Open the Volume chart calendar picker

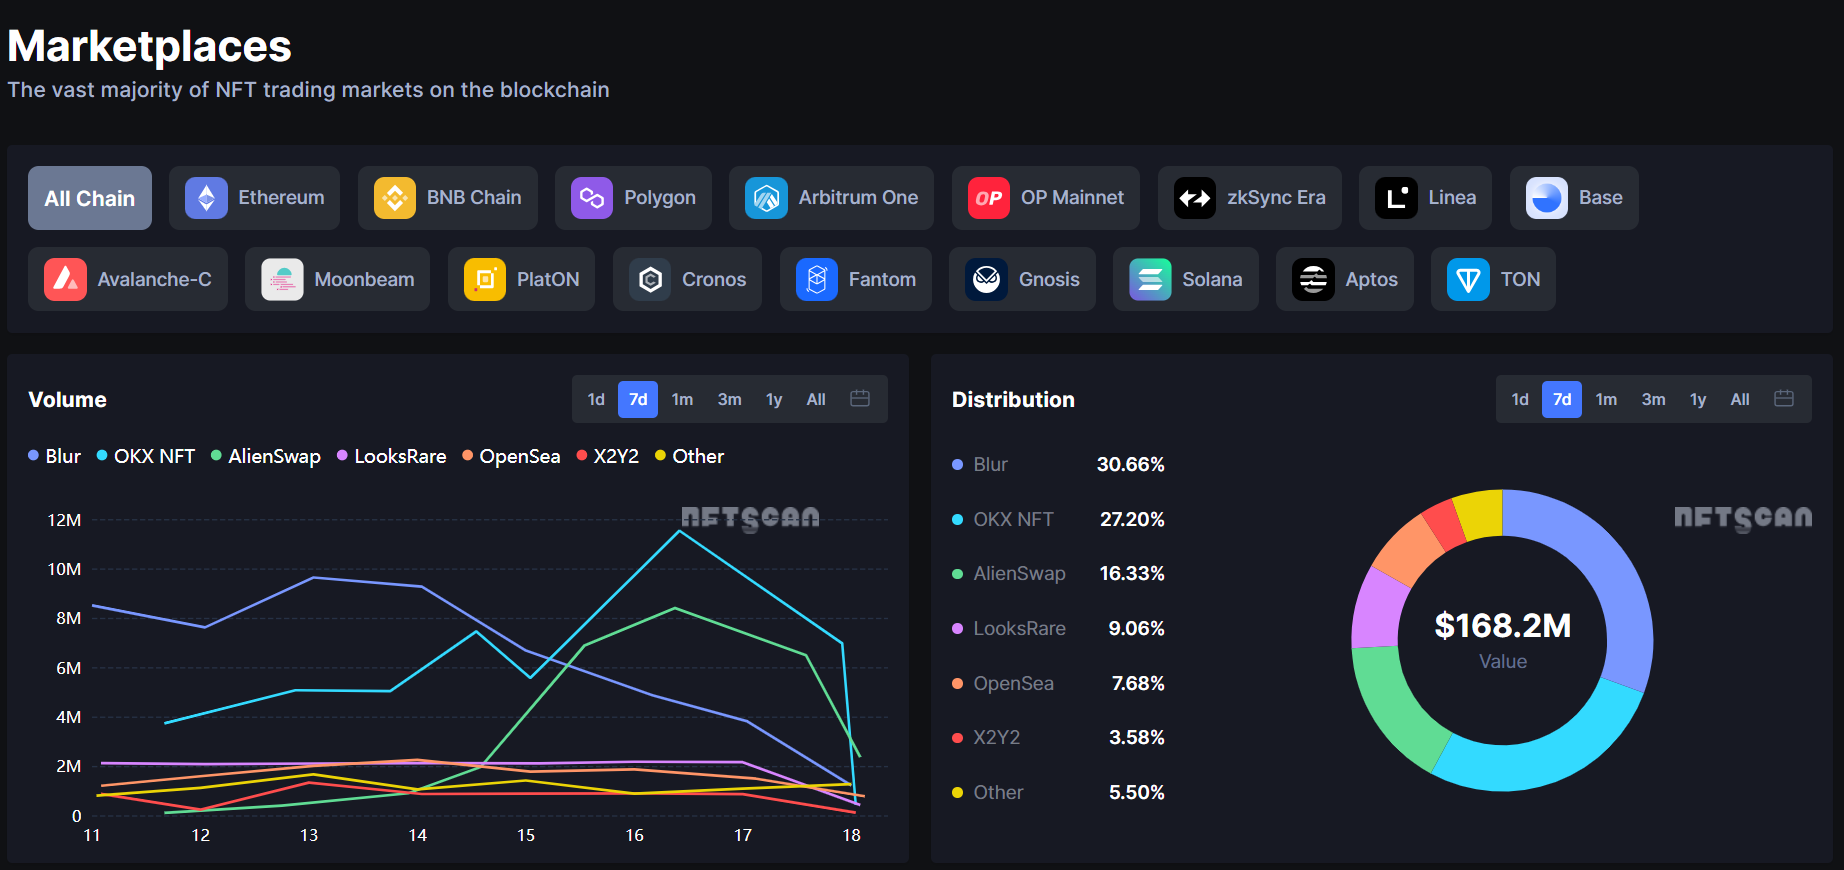click(x=860, y=399)
